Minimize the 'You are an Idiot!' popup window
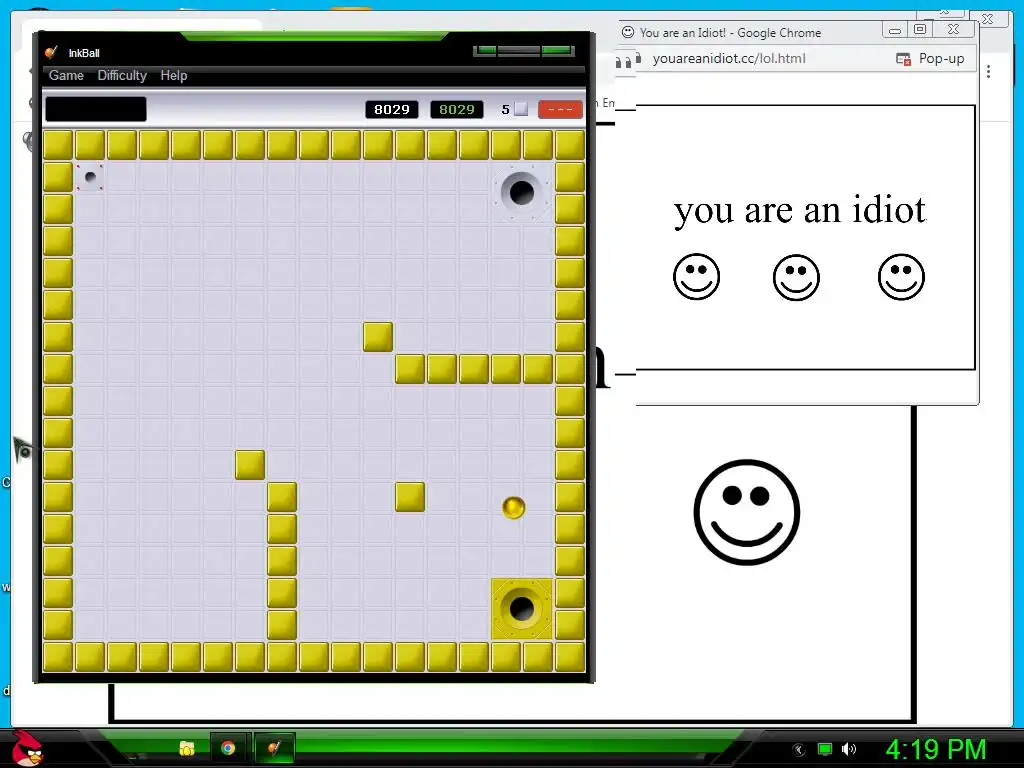The image size is (1024, 768). 895,30
